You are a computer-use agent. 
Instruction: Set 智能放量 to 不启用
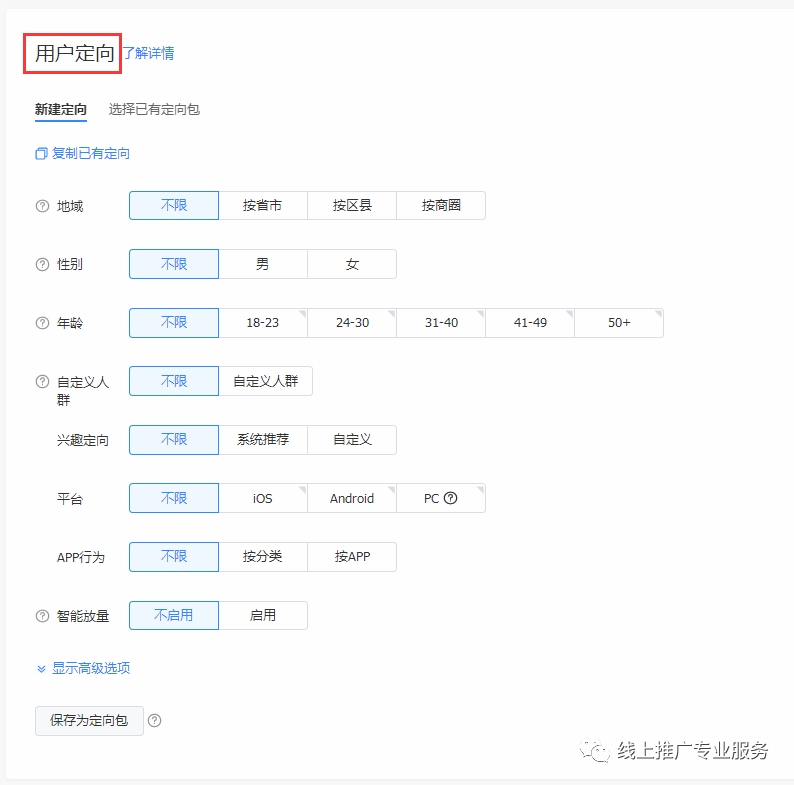(174, 615)
